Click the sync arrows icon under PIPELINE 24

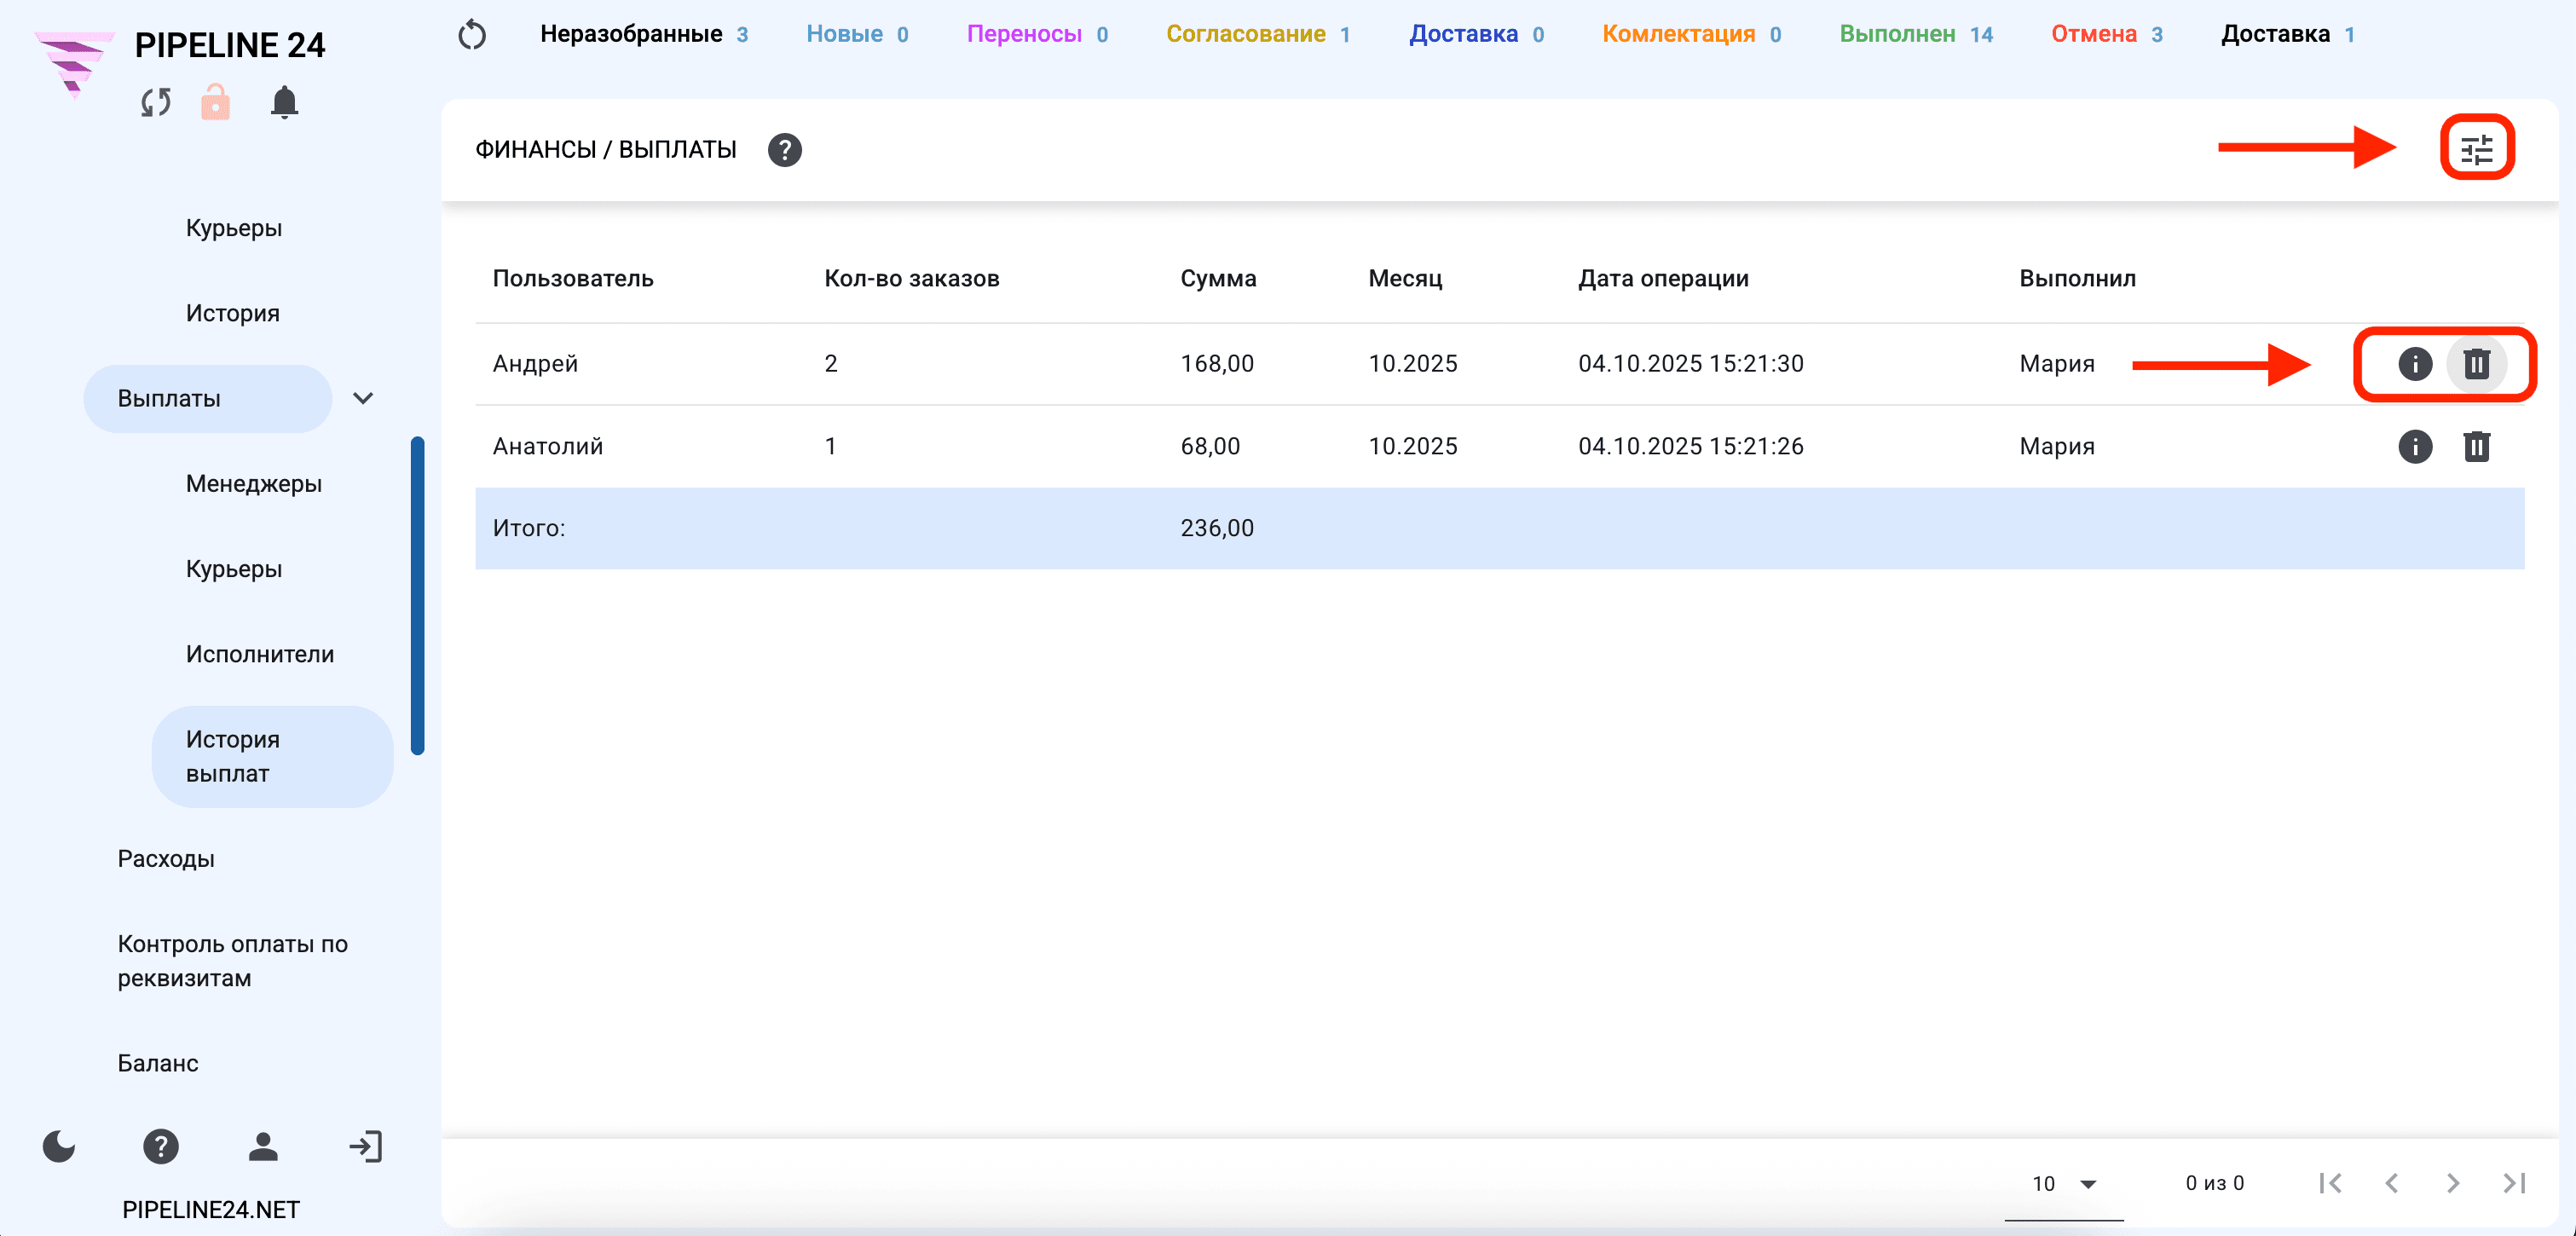[x=156, y=102]
